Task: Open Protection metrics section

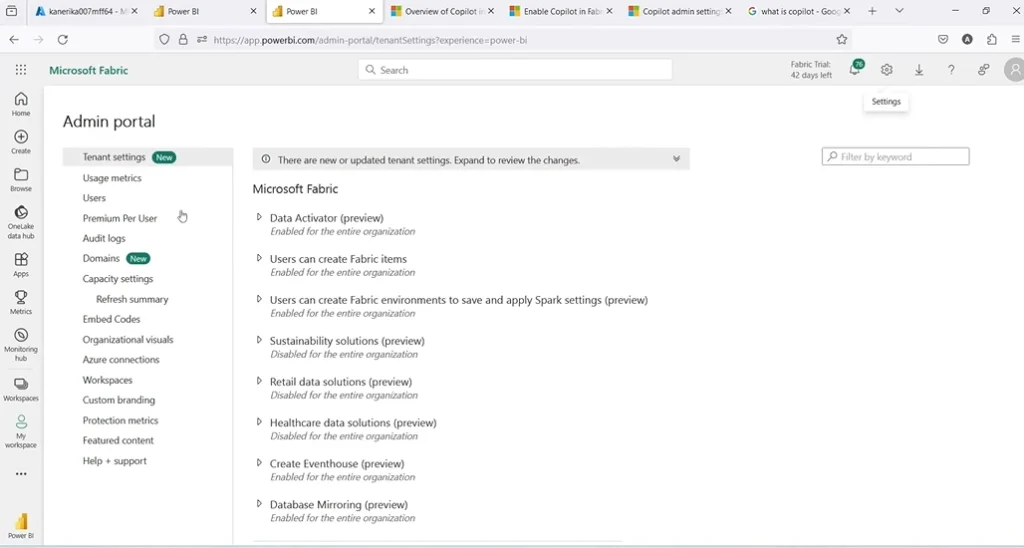Action: [120, 421]
